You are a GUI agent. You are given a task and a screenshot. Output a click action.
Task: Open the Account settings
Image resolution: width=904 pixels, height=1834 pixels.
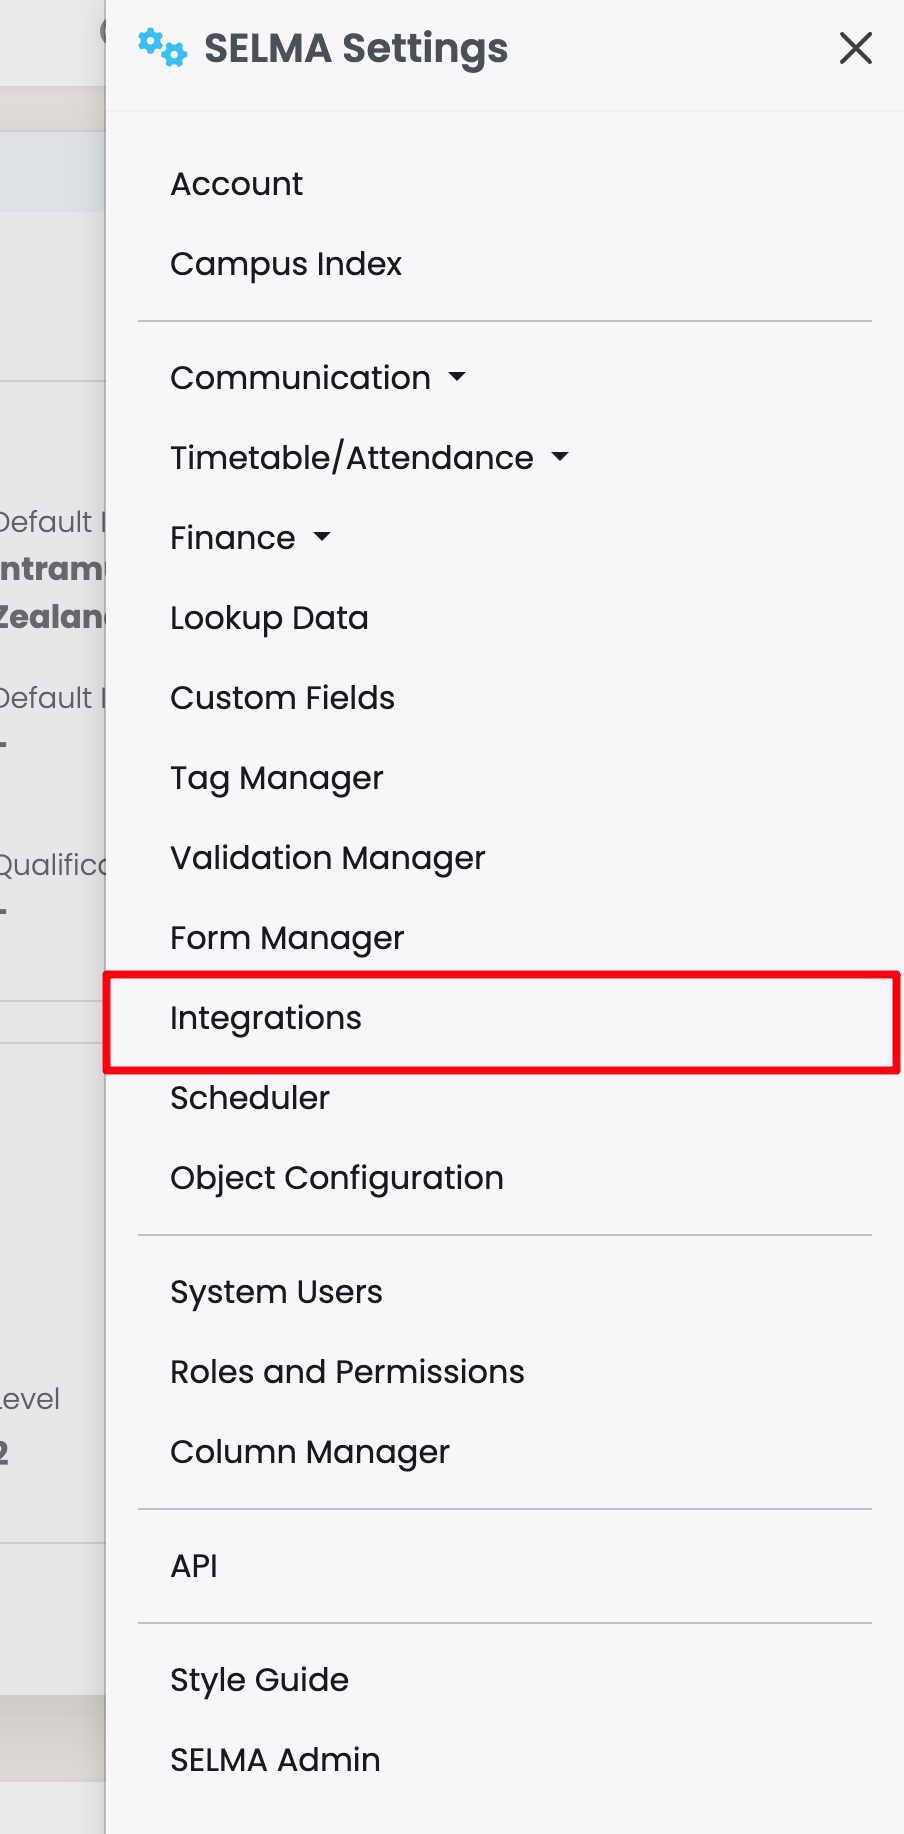tap(237, 184)
